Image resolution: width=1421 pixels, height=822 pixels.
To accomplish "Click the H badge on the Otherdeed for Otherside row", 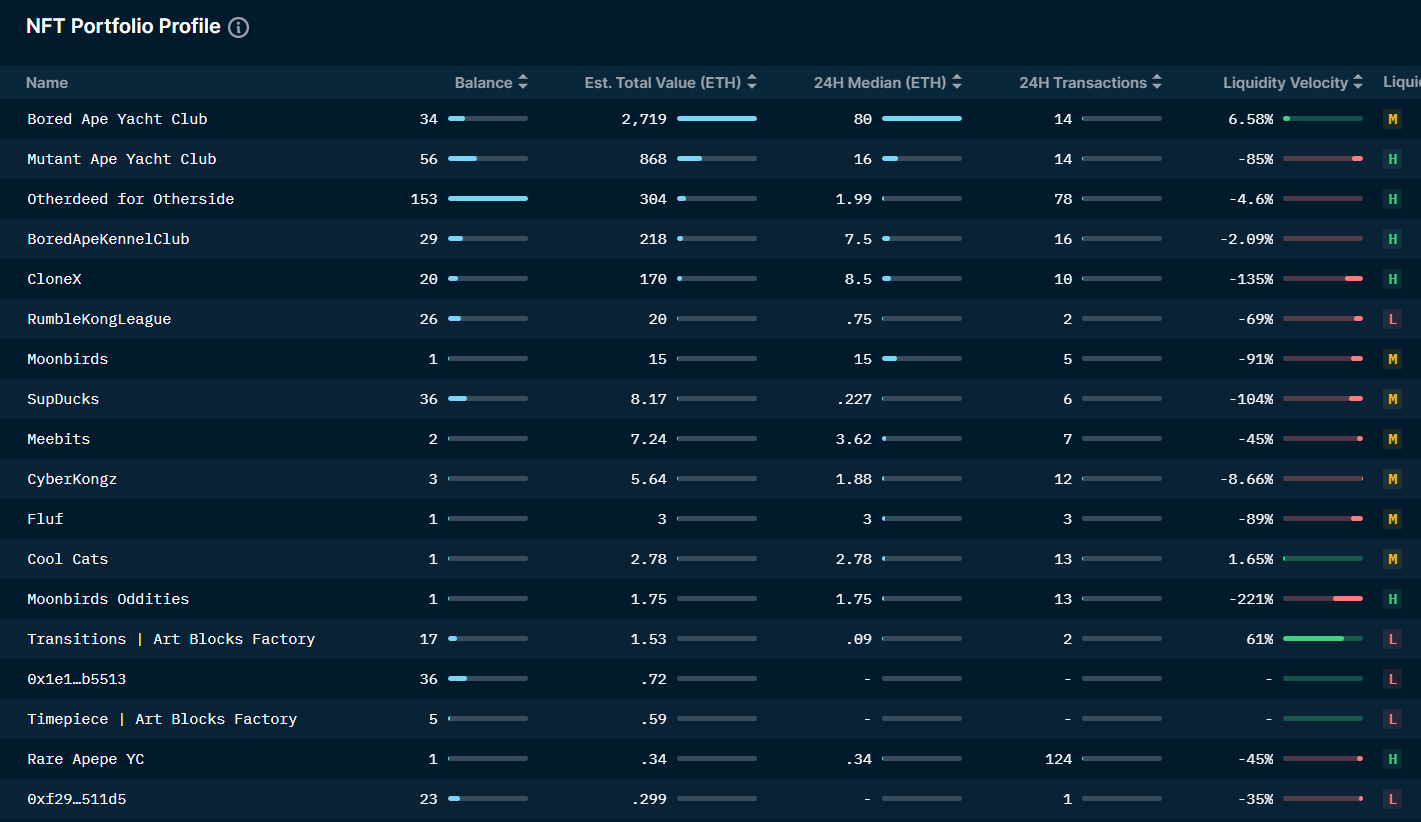I will coord(1392,199).
